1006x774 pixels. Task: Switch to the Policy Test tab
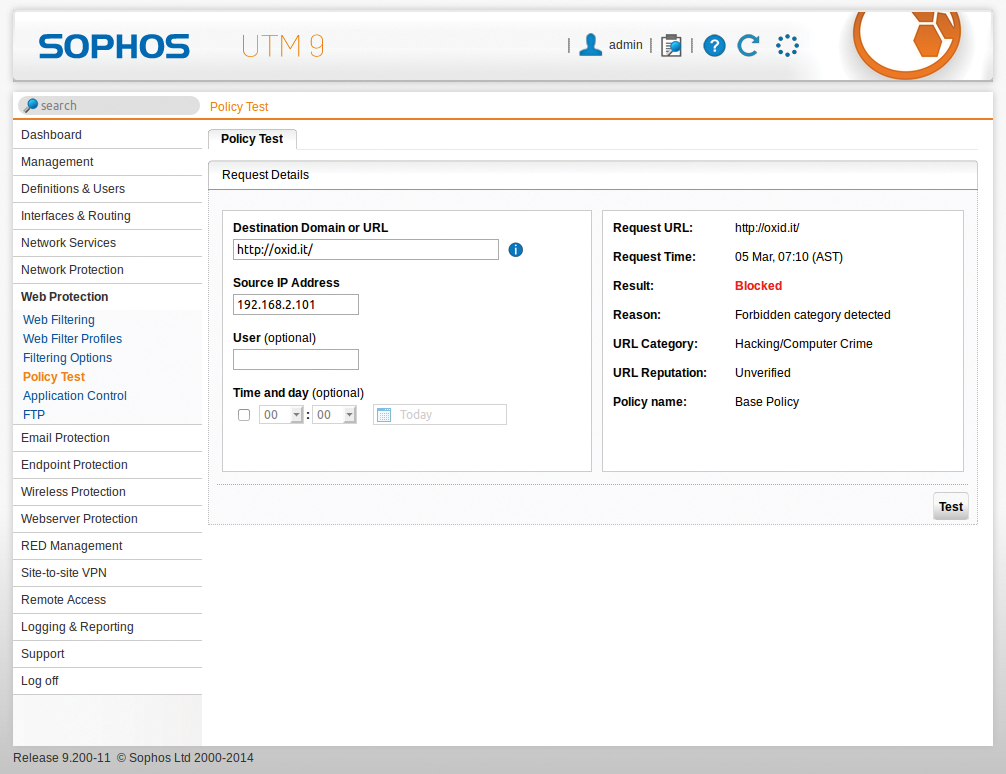252,139
